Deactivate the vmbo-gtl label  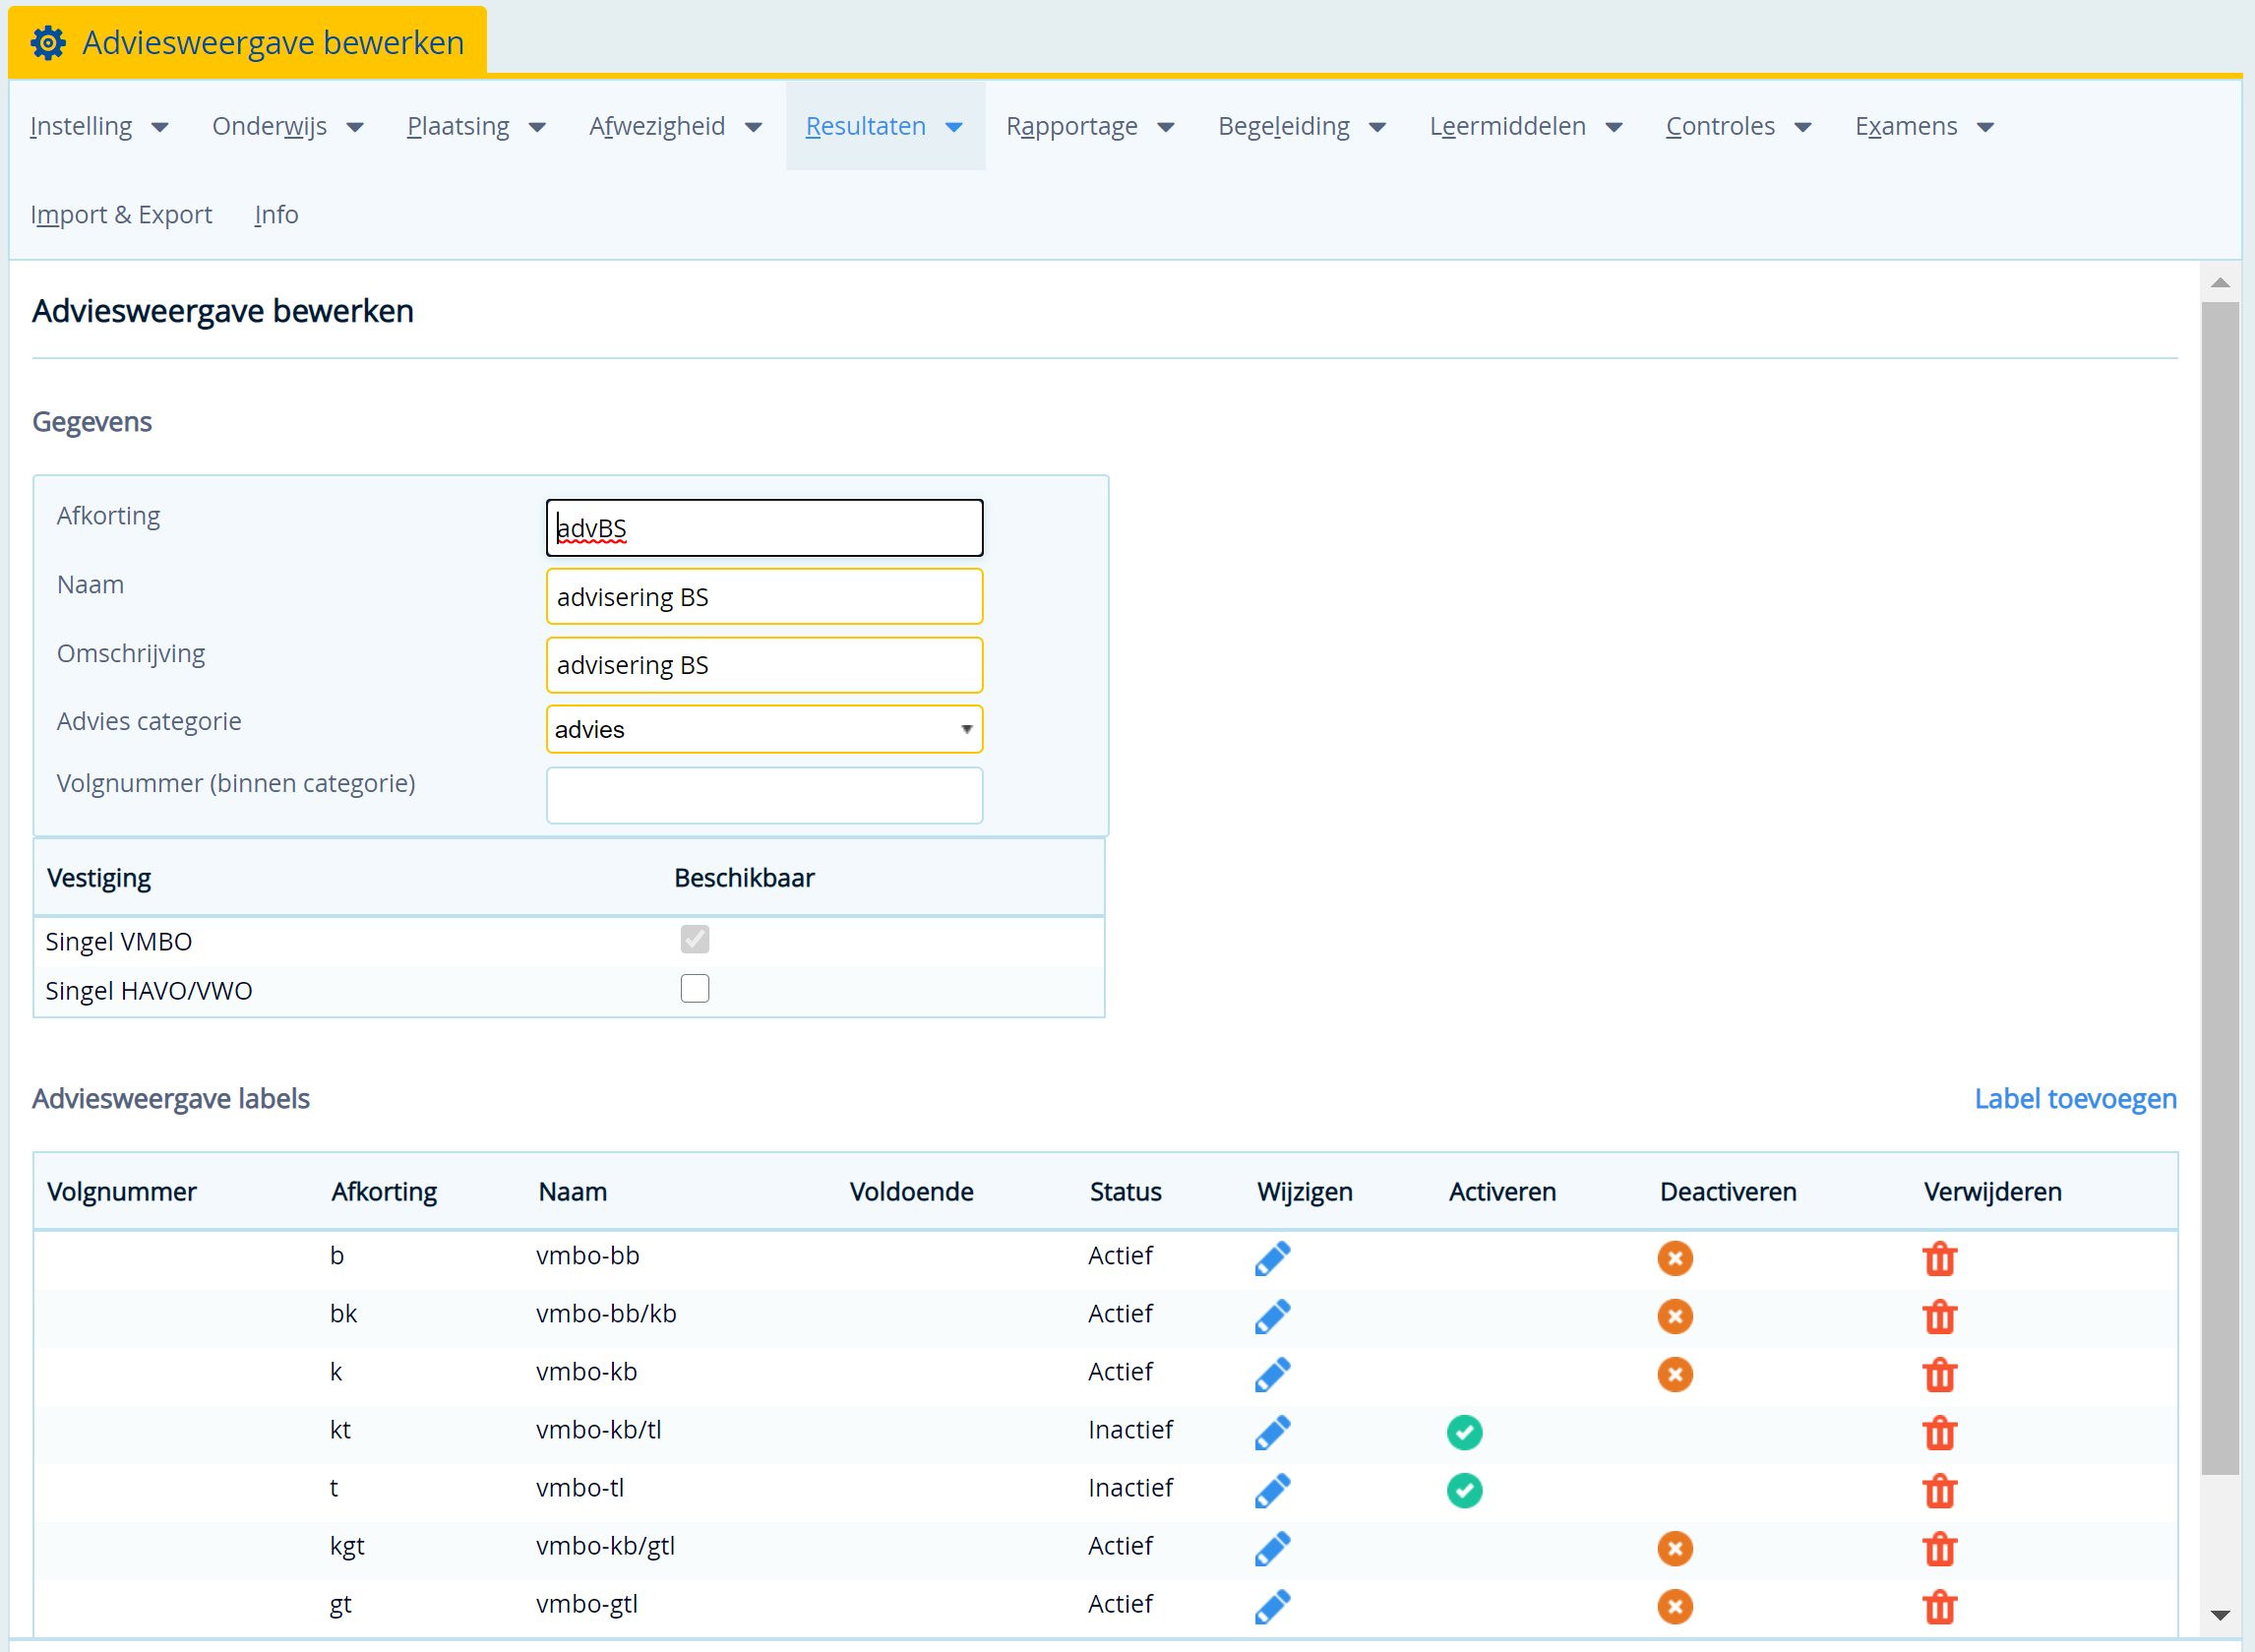pyautogui.click(x=1675, y=1607)
